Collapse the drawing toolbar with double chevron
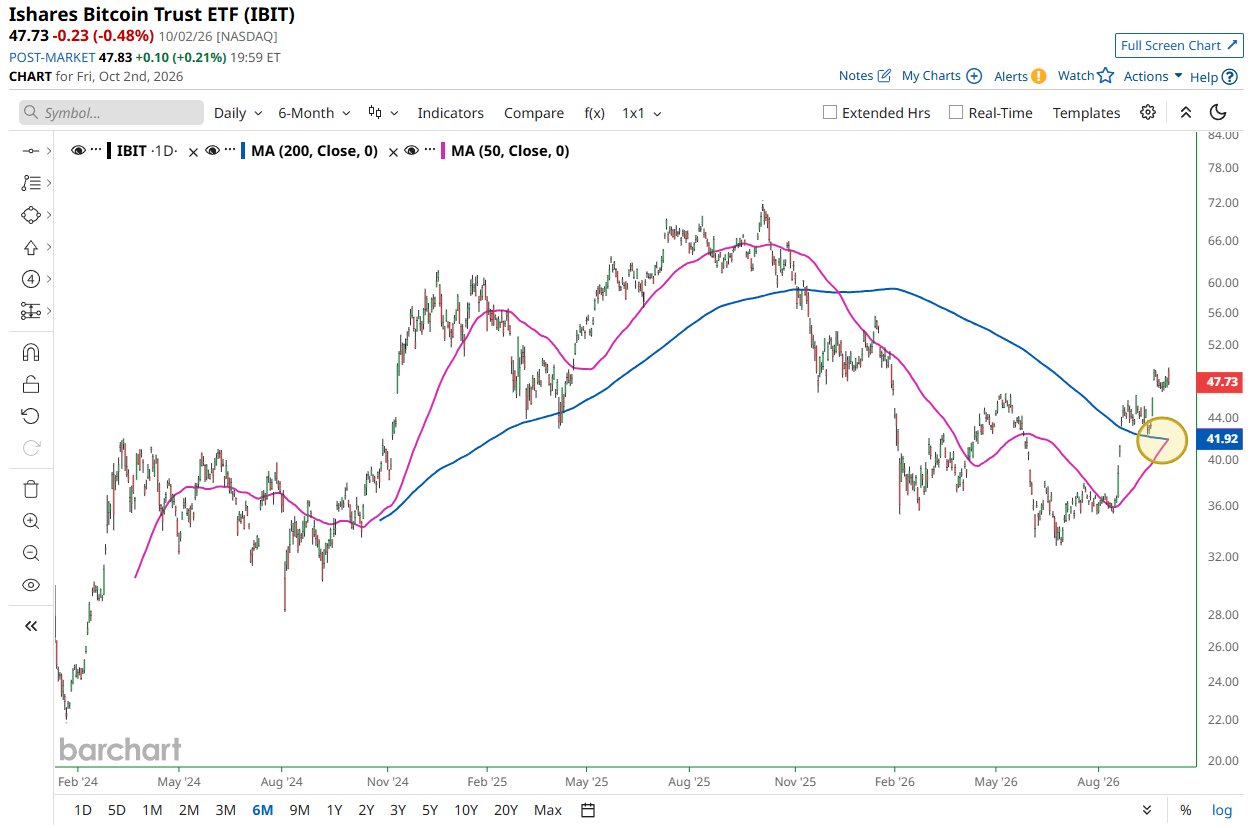Screen dimensions: 1252x828 coord(30,626)
